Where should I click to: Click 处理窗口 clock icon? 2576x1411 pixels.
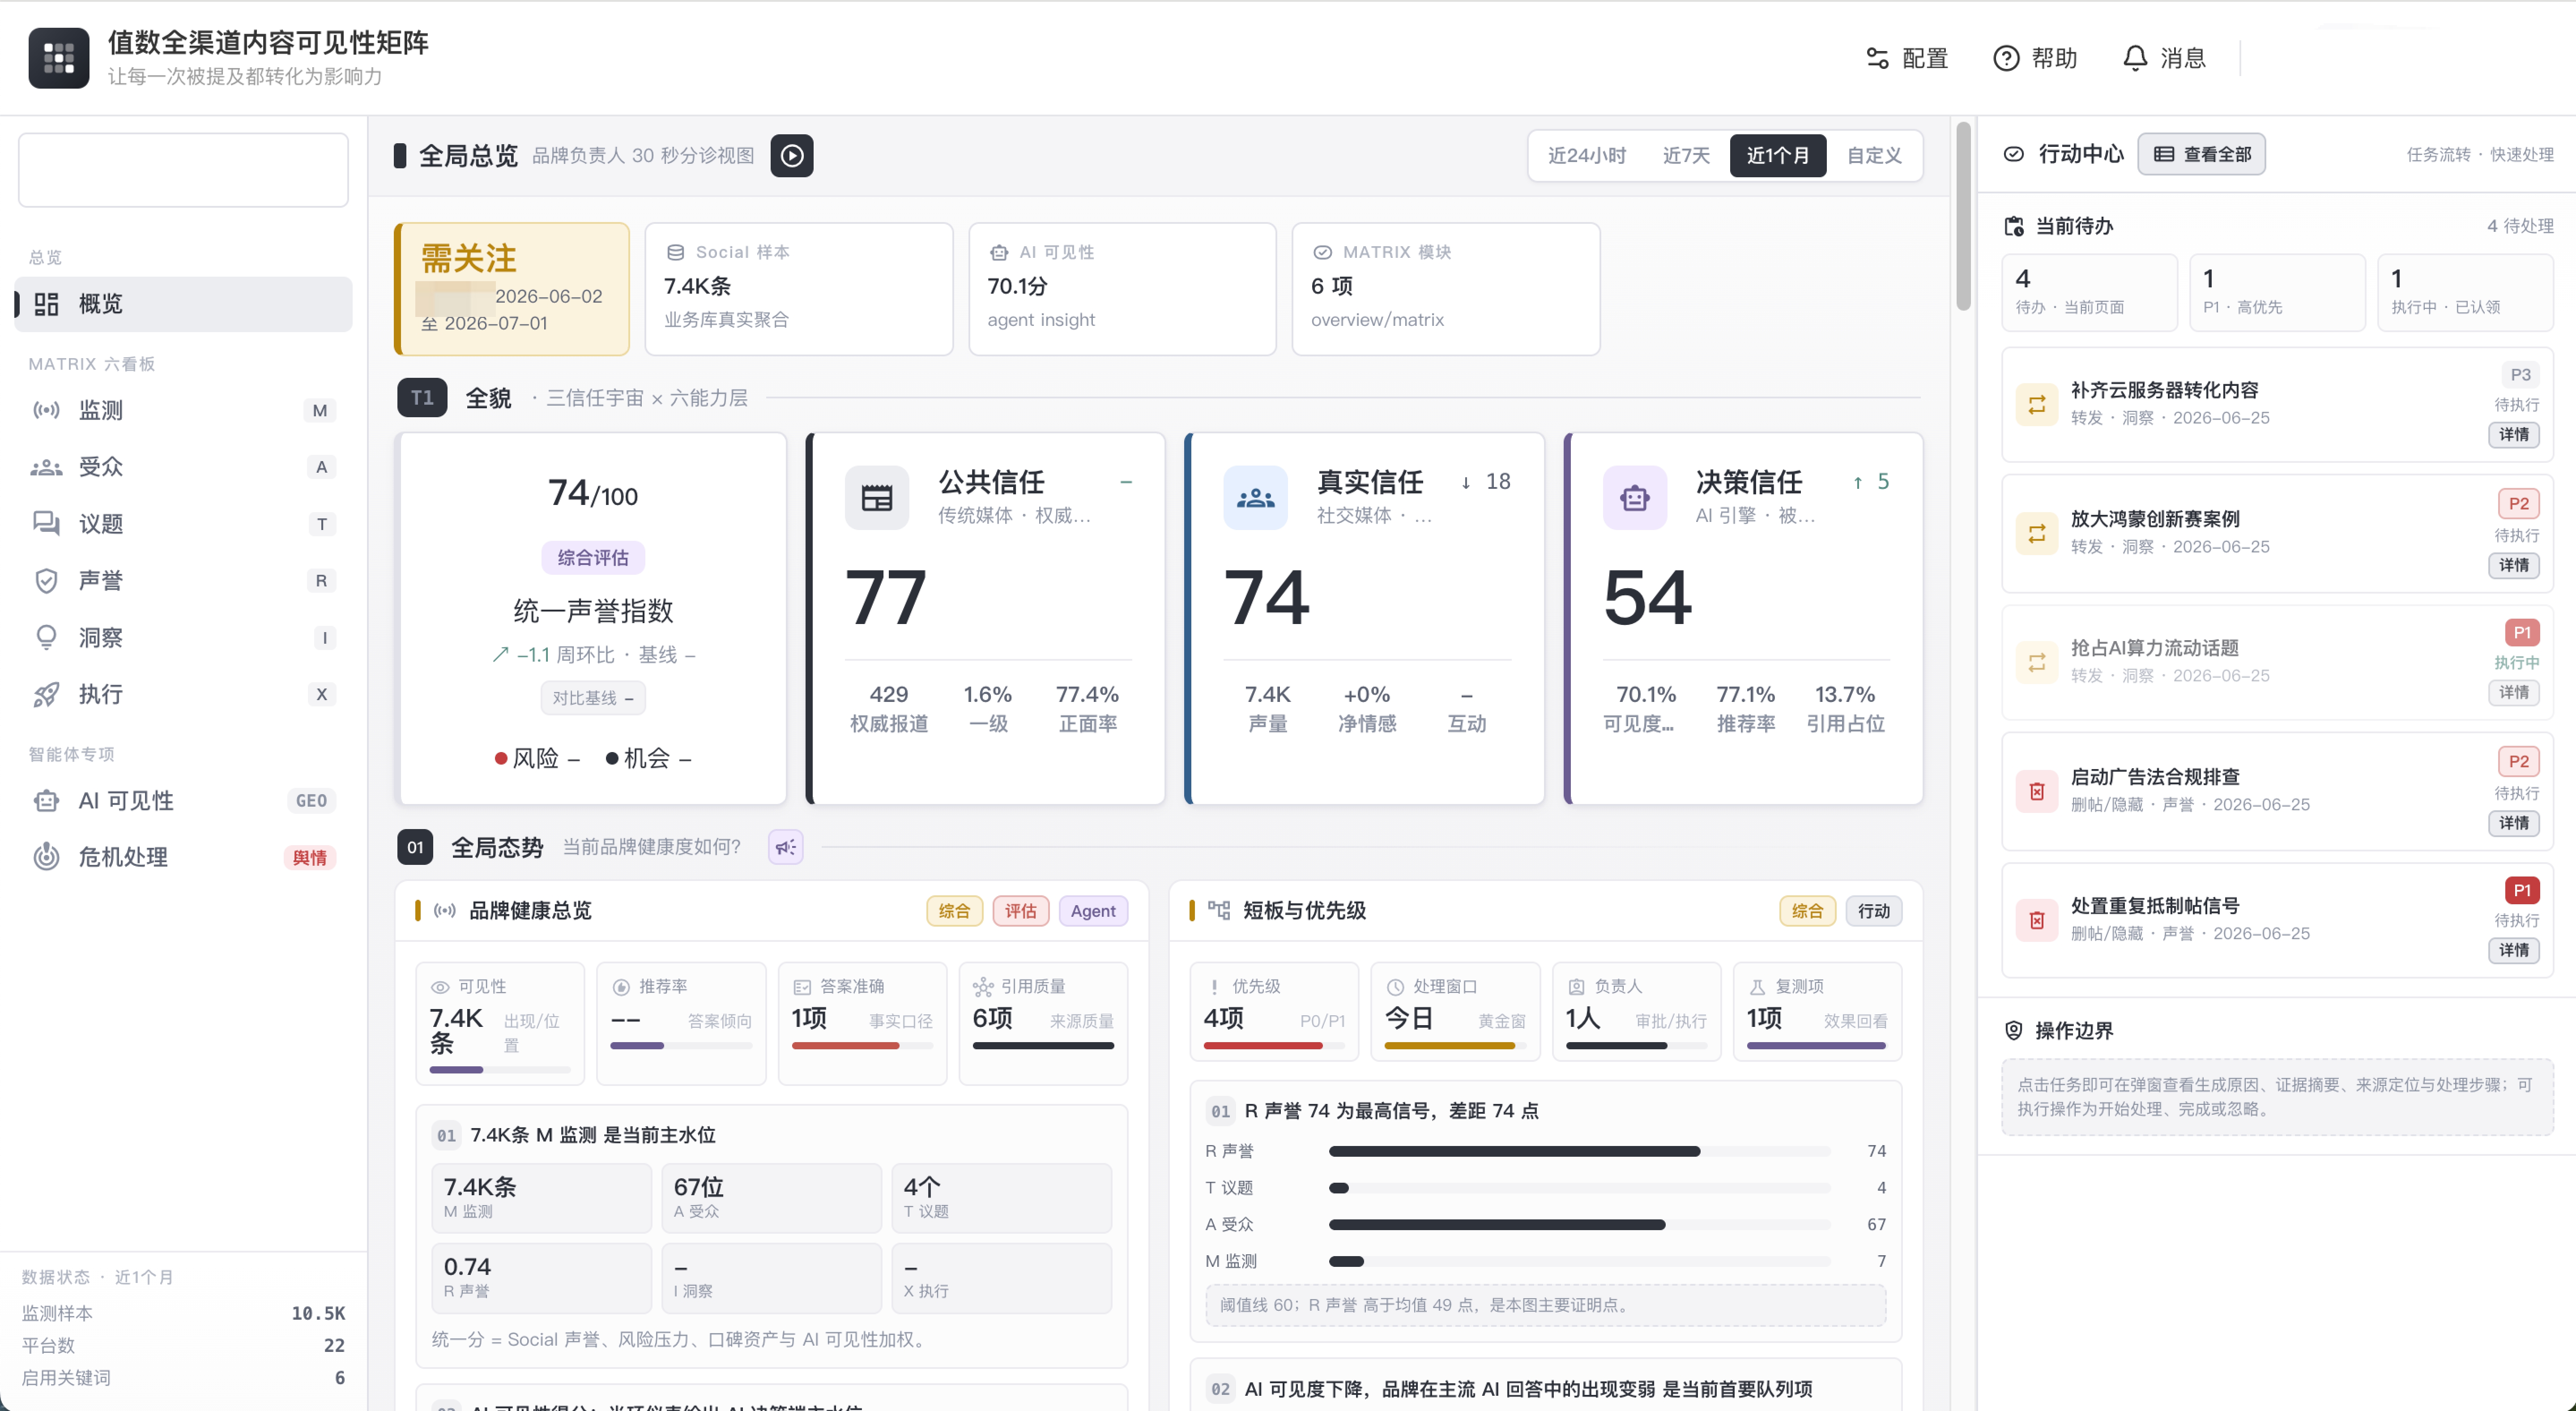pos(1395,987)
